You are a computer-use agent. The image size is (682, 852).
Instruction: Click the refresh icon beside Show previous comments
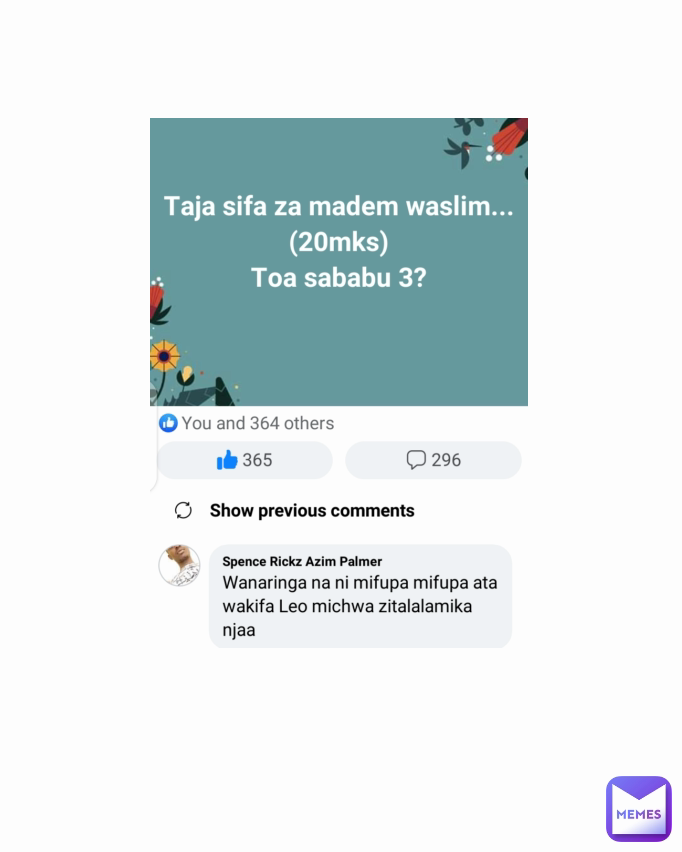point(183,510)
